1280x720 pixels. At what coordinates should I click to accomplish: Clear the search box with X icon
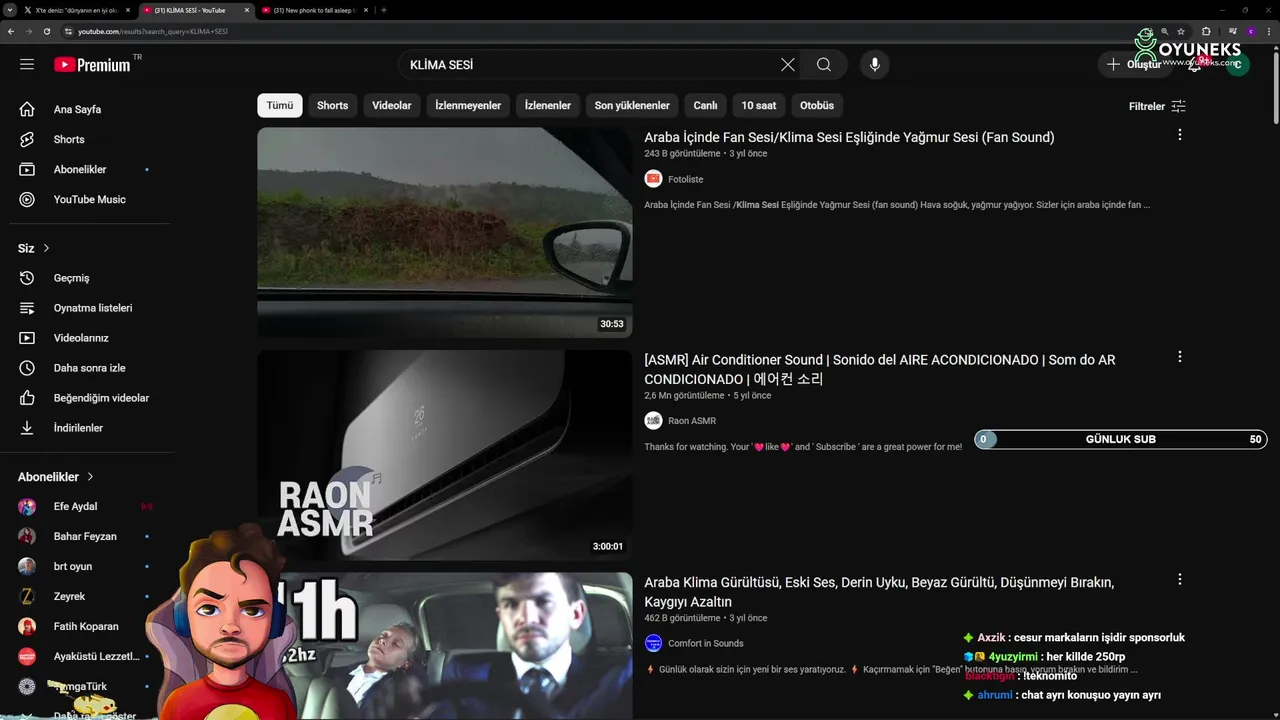pos(788,64)
